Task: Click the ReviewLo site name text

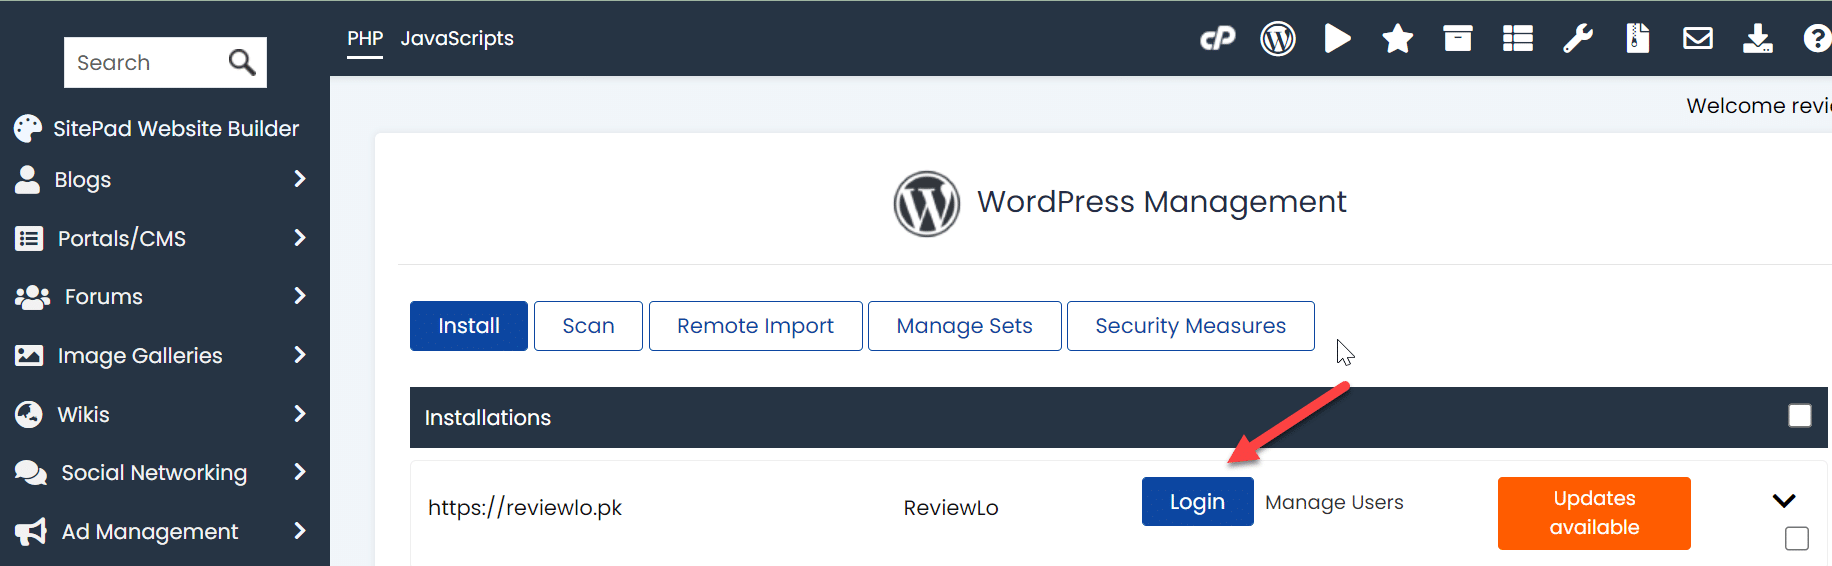Action: point(951,508)
